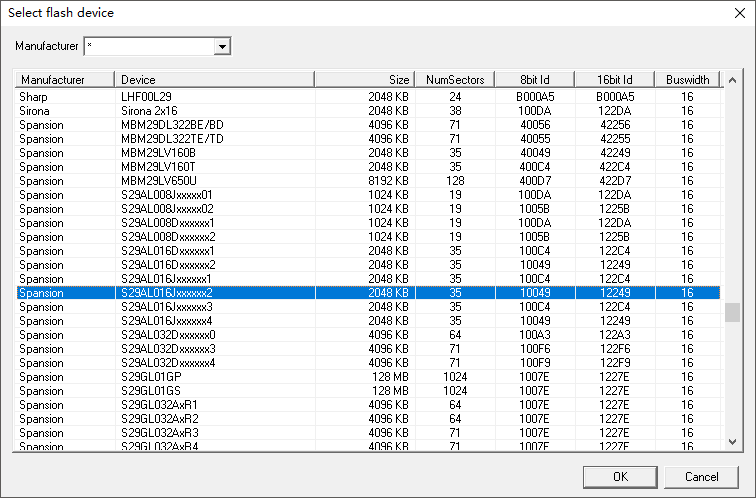Select the LHF00L29 device row
This screenshot has height=498, width=756.
(368, 97)
